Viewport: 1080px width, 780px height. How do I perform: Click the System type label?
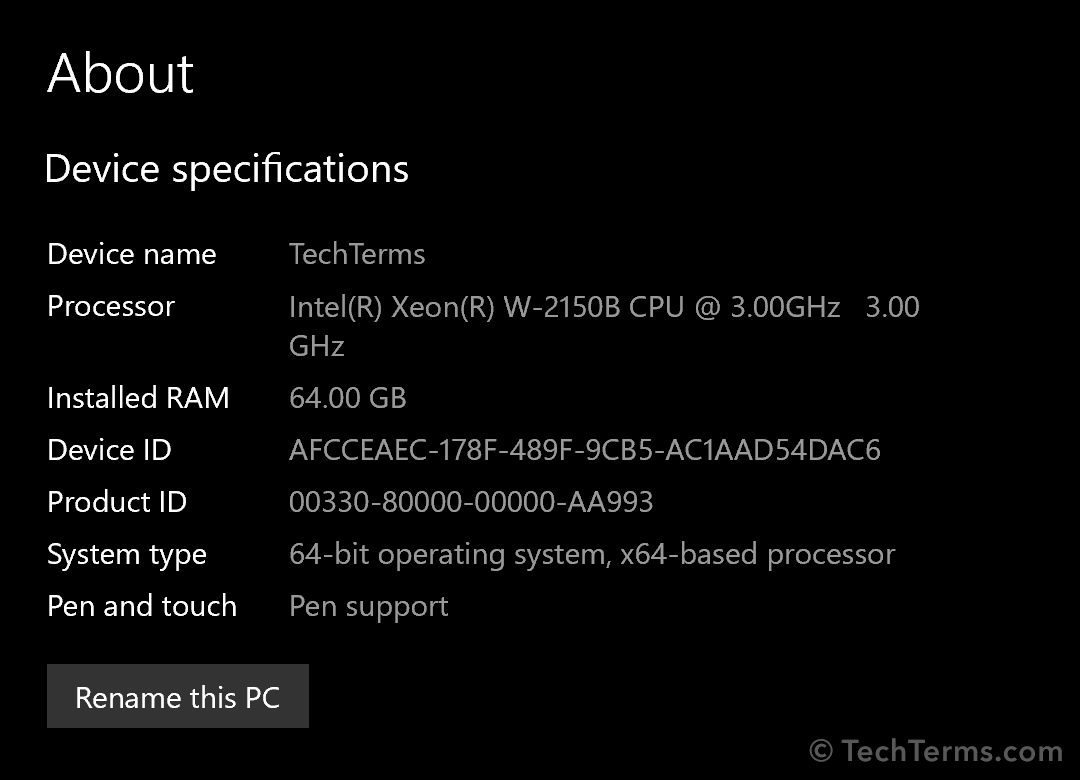pyautogui.click(x=127, y=554)
